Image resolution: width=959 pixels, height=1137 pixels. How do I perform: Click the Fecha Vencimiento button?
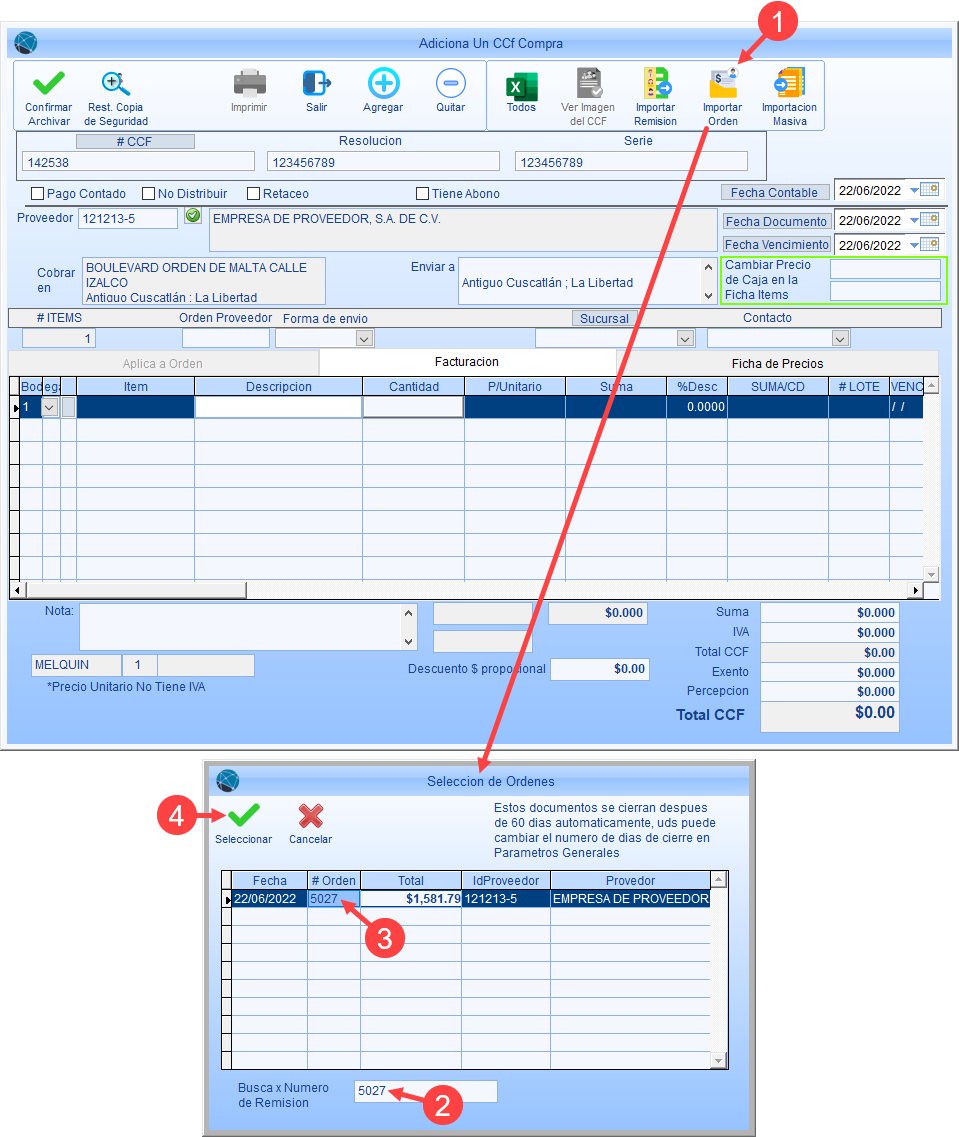[776, 244]
